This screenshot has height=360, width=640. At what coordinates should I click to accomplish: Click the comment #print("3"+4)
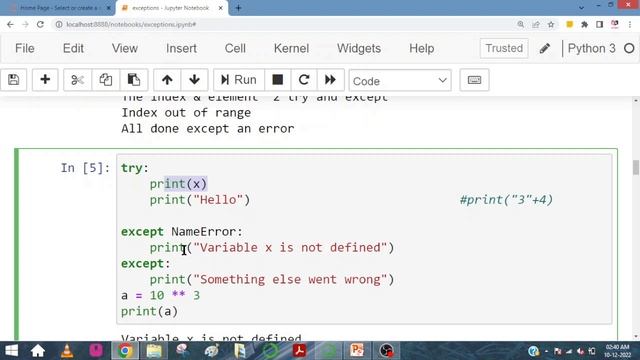click(x=506, y=200)
